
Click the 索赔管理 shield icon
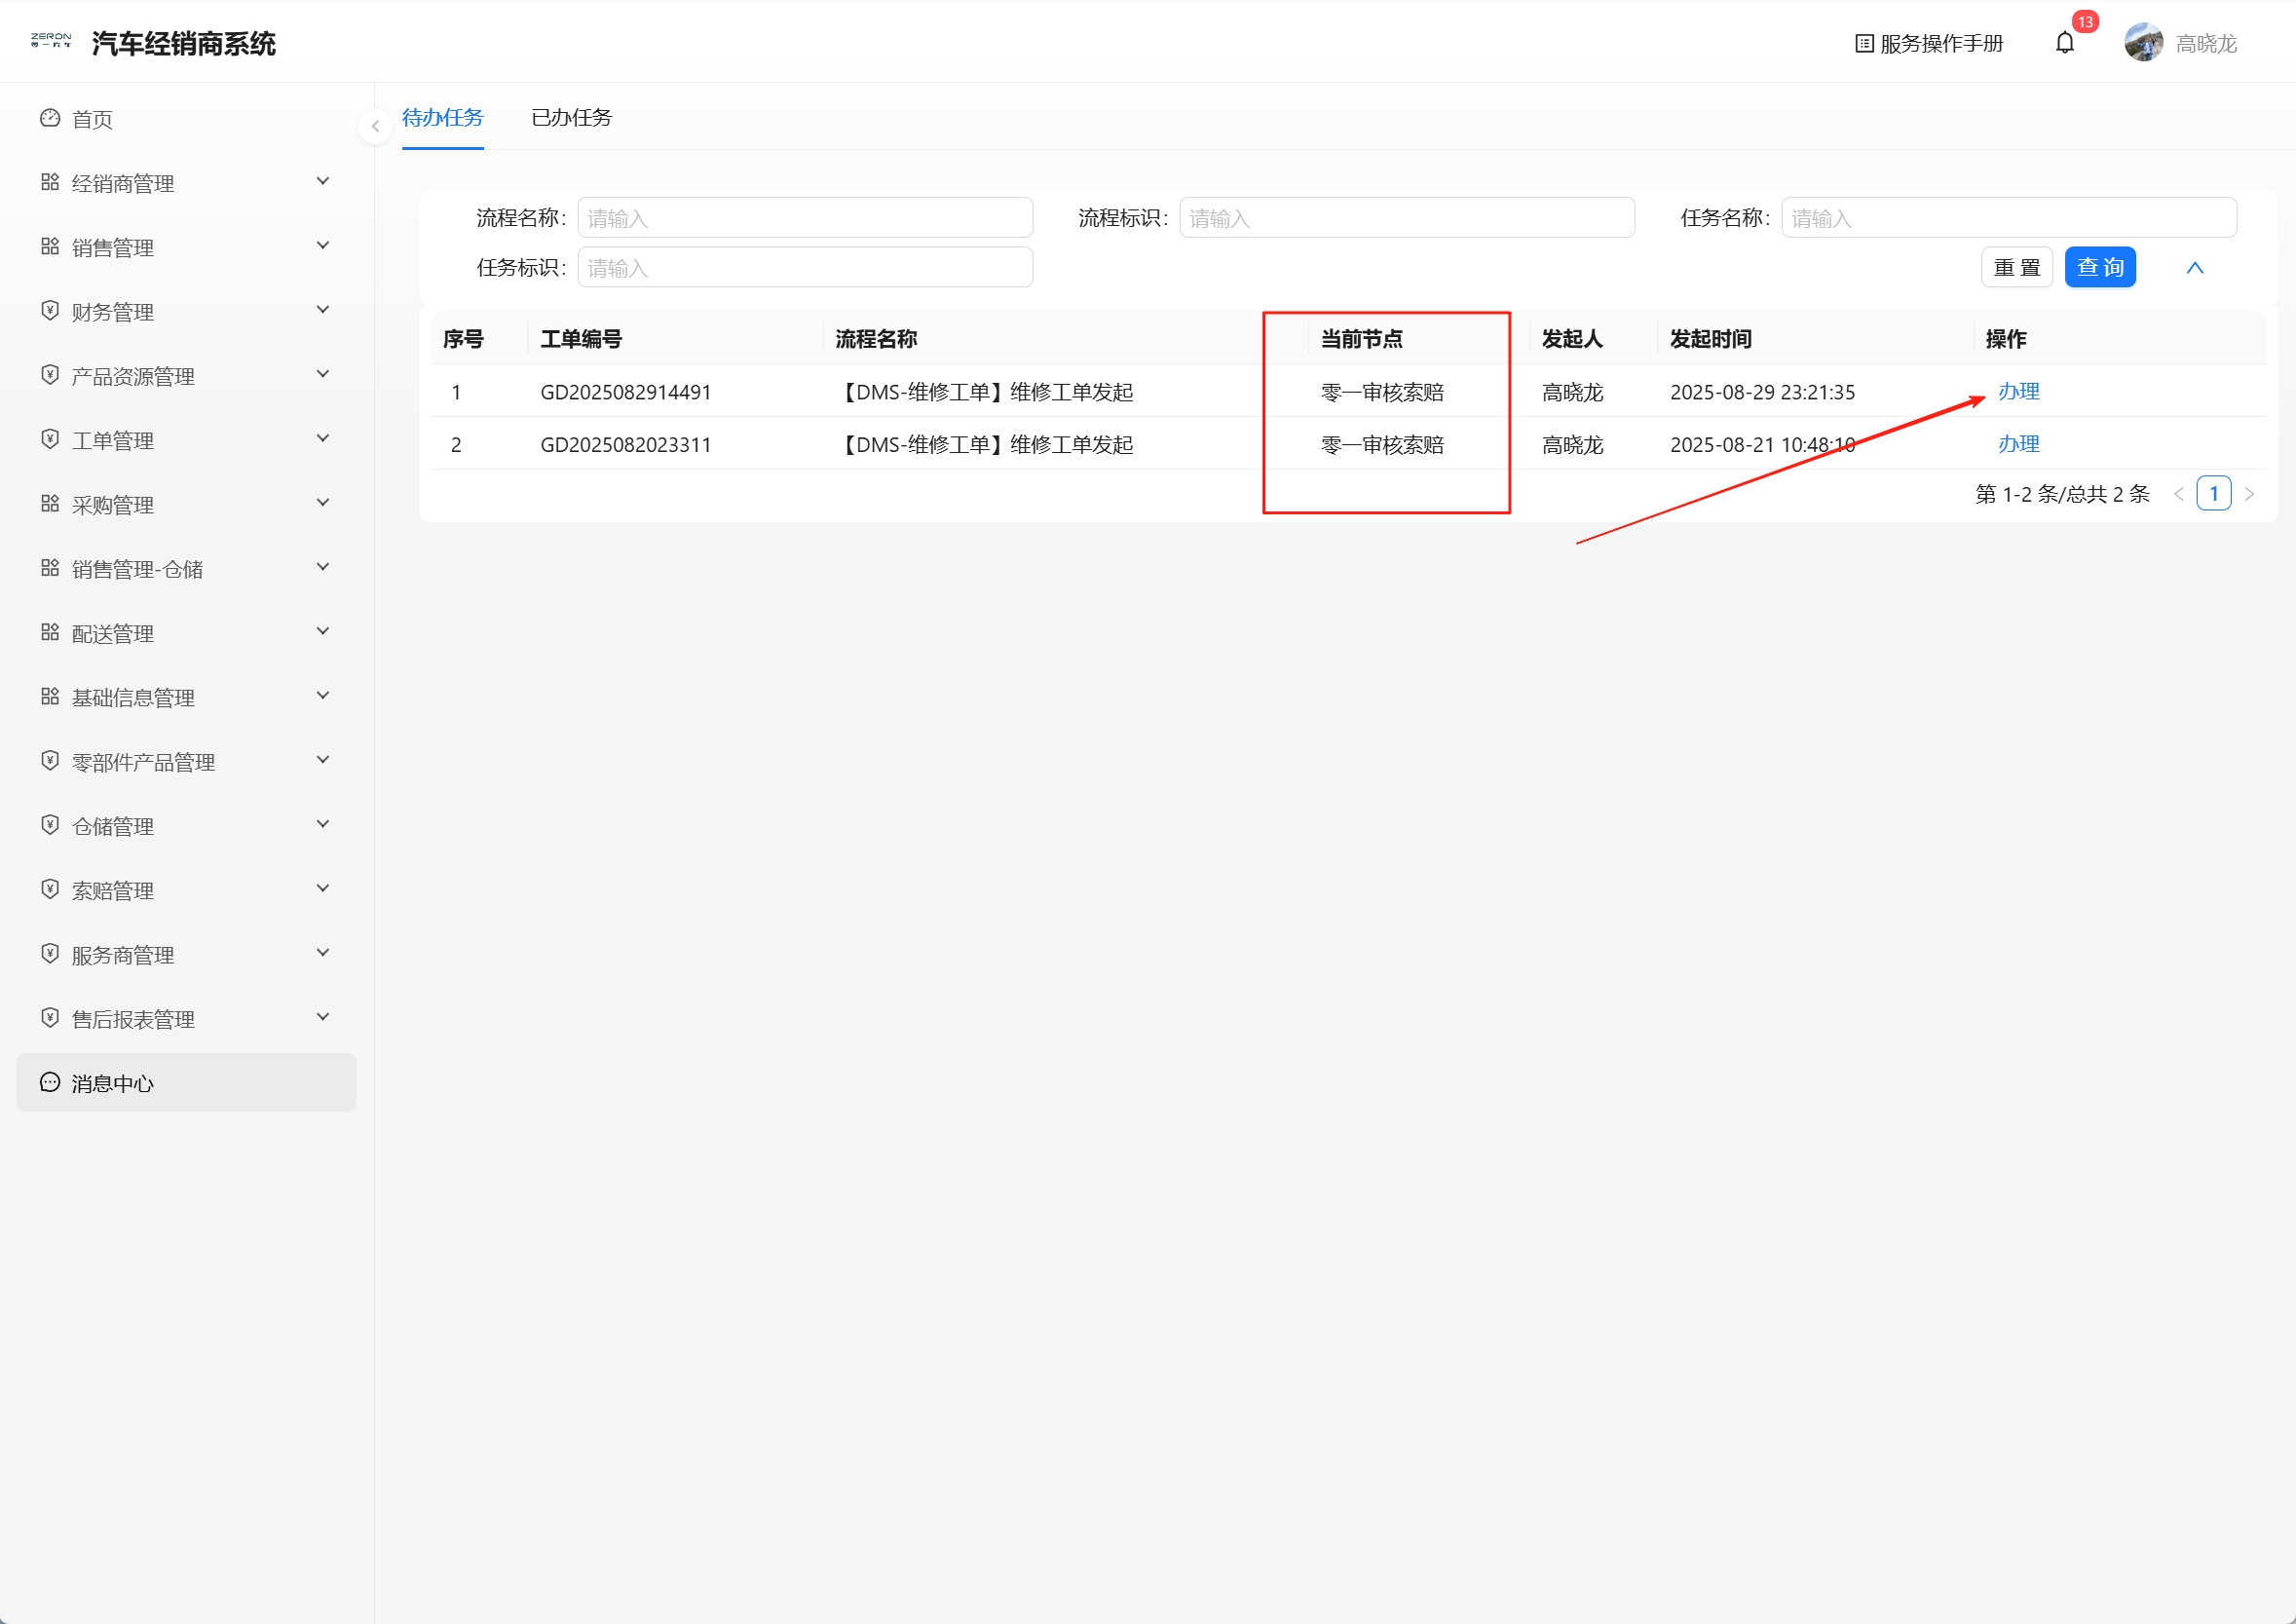[50, 889]
